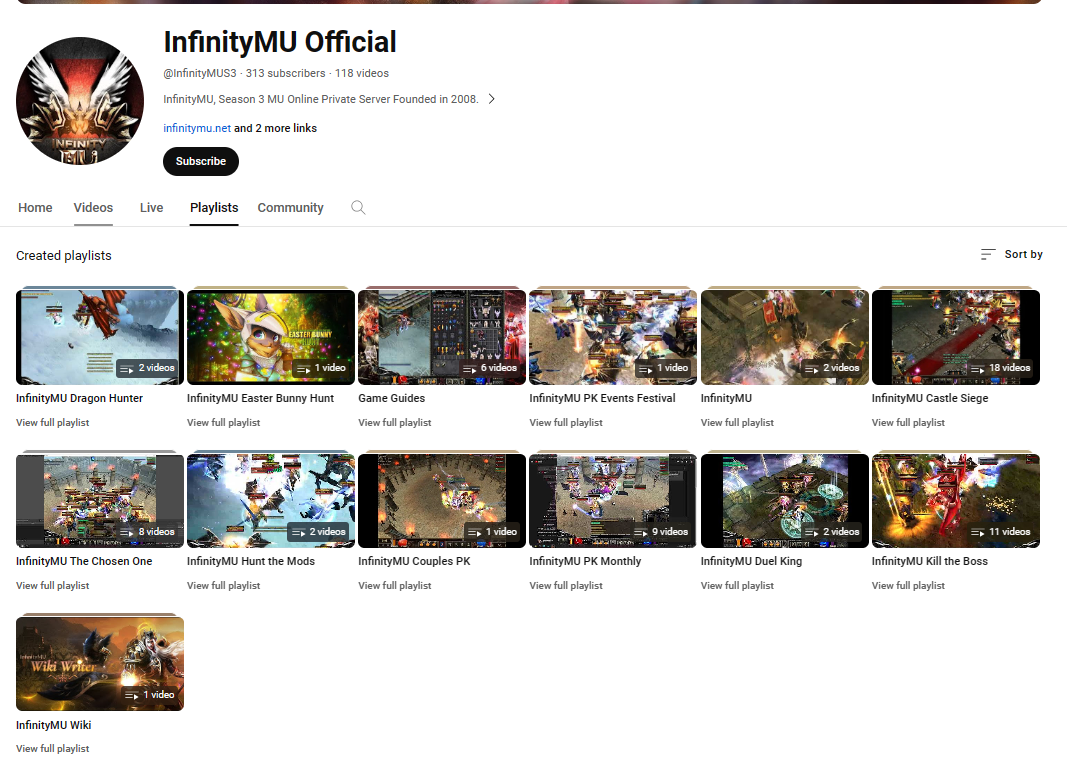Expand channel description with chevron arrow

(491, 99)
